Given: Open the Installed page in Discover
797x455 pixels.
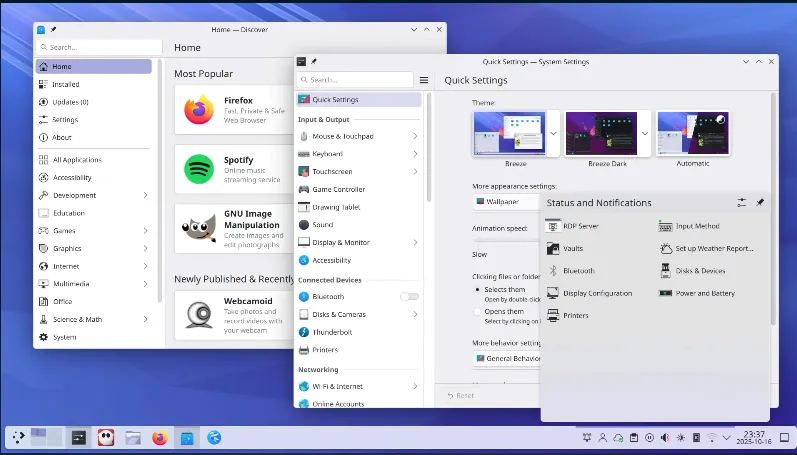Looking at the screenshot, I should tap(66, 85).
